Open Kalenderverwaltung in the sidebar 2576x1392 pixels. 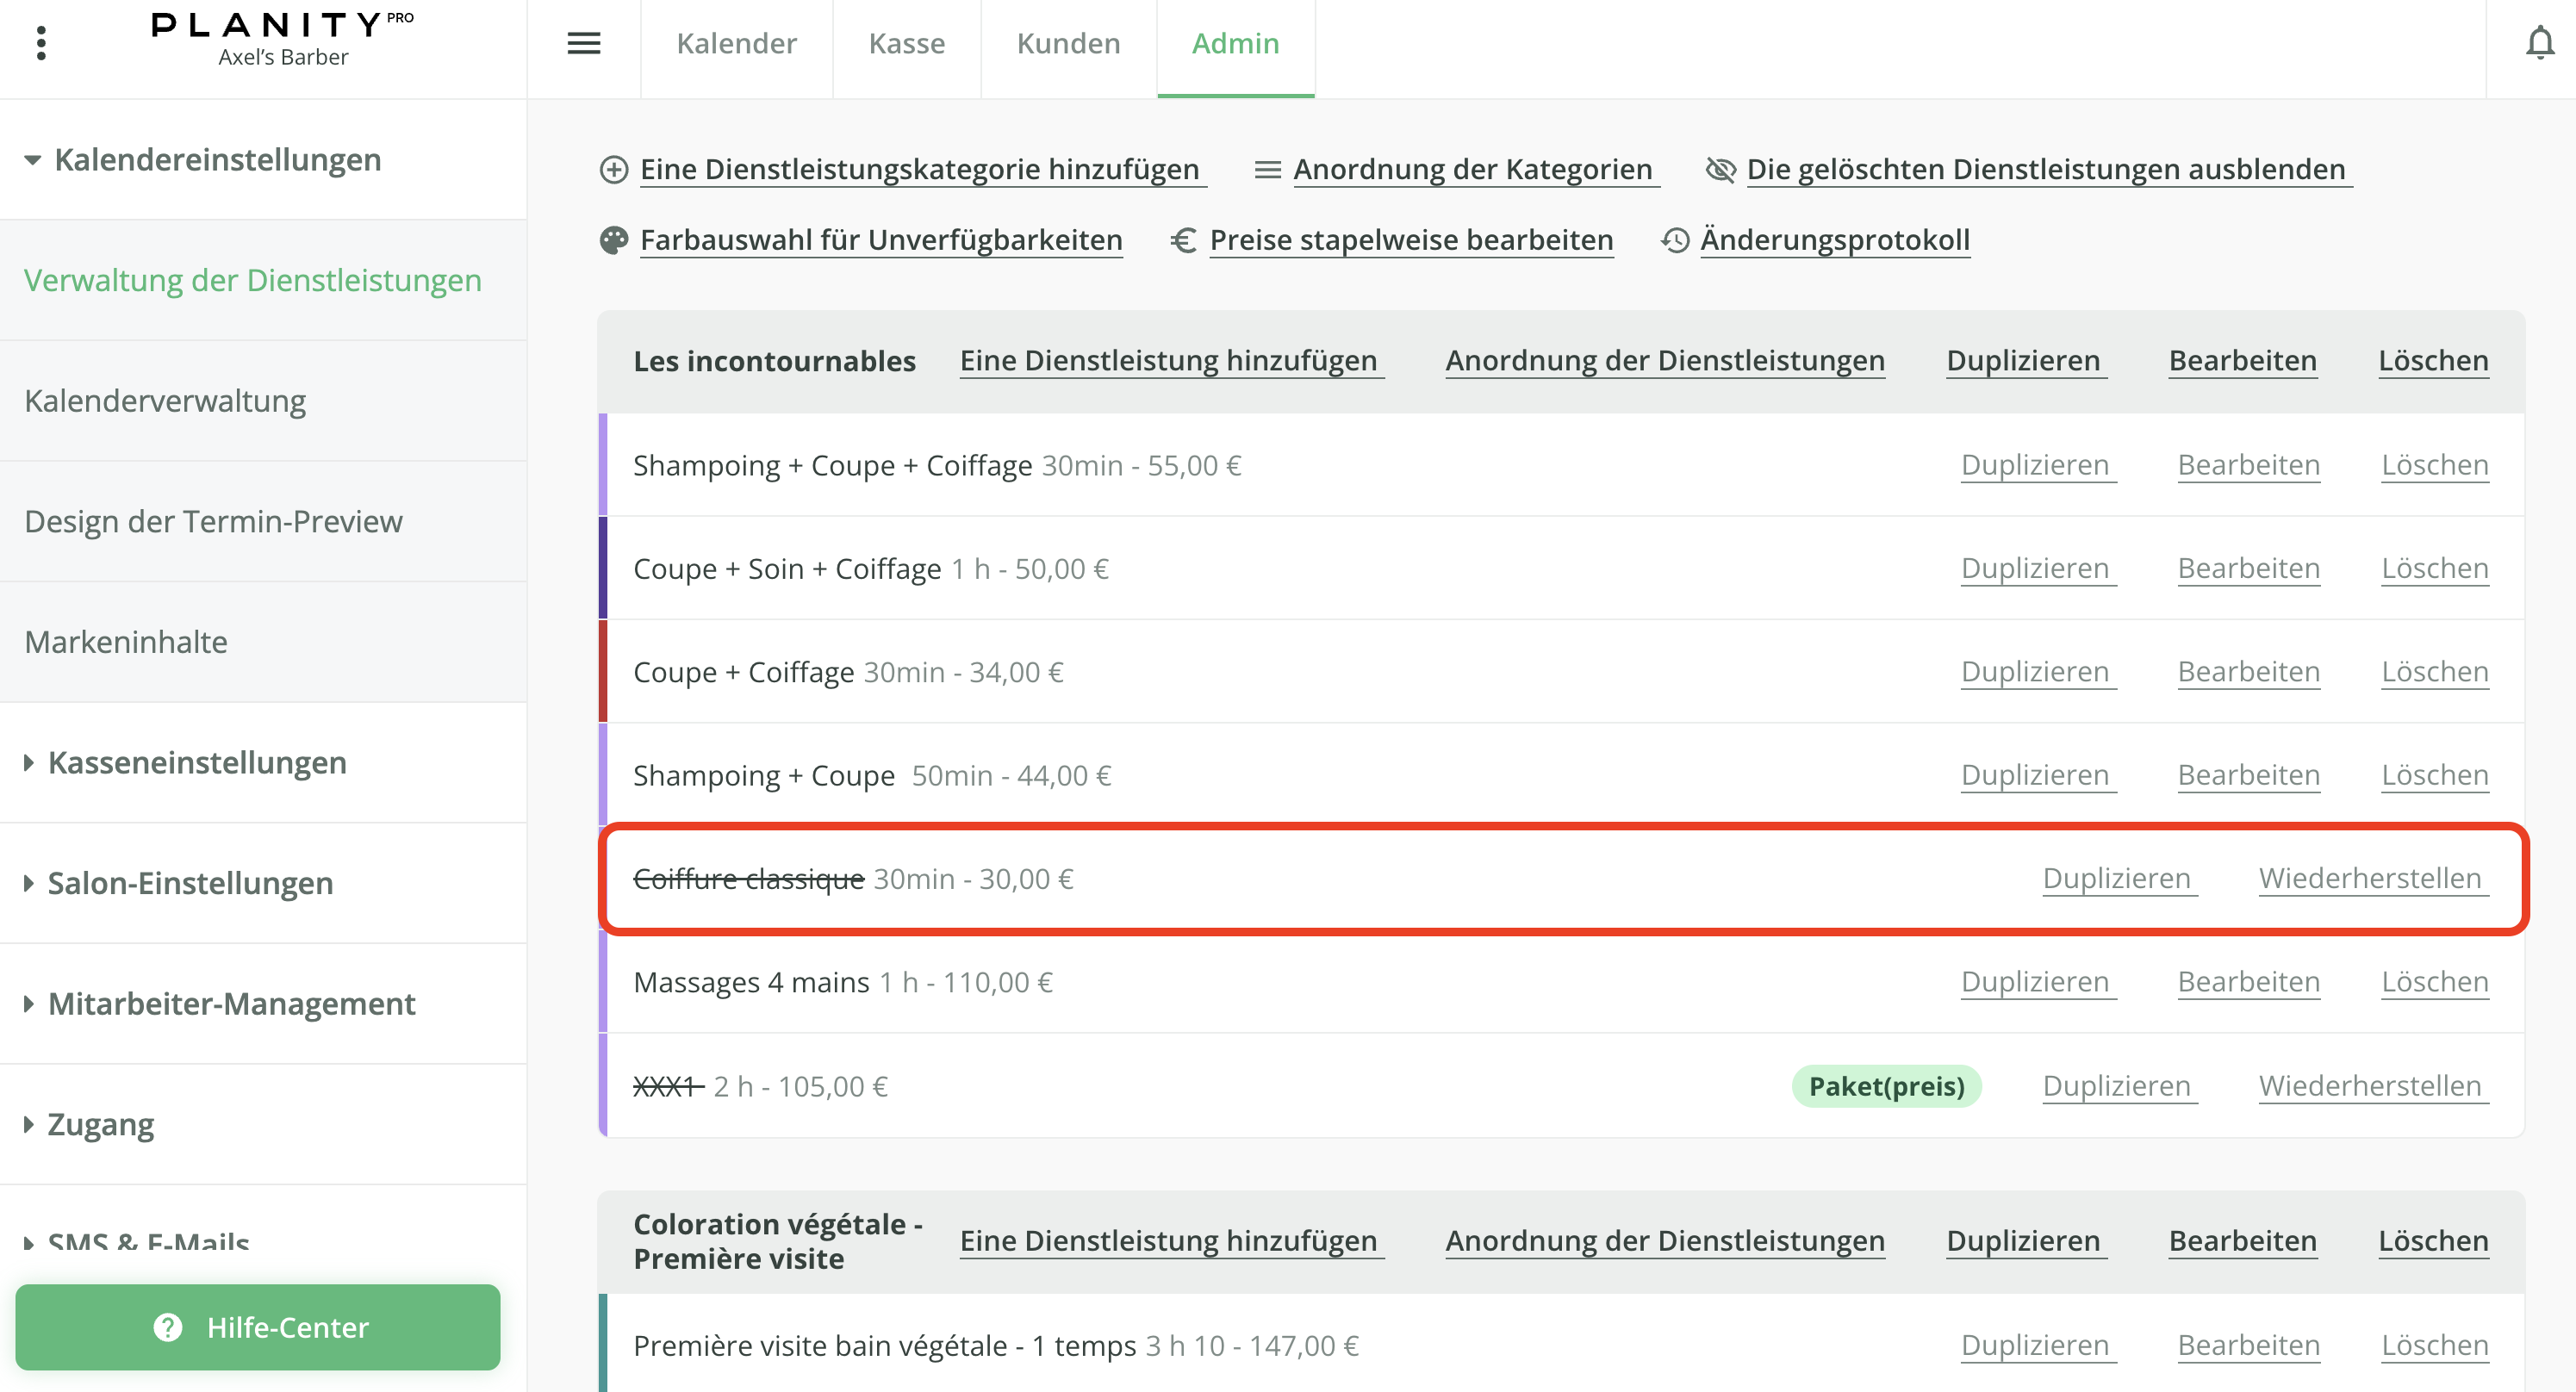(x=165, y=401)
